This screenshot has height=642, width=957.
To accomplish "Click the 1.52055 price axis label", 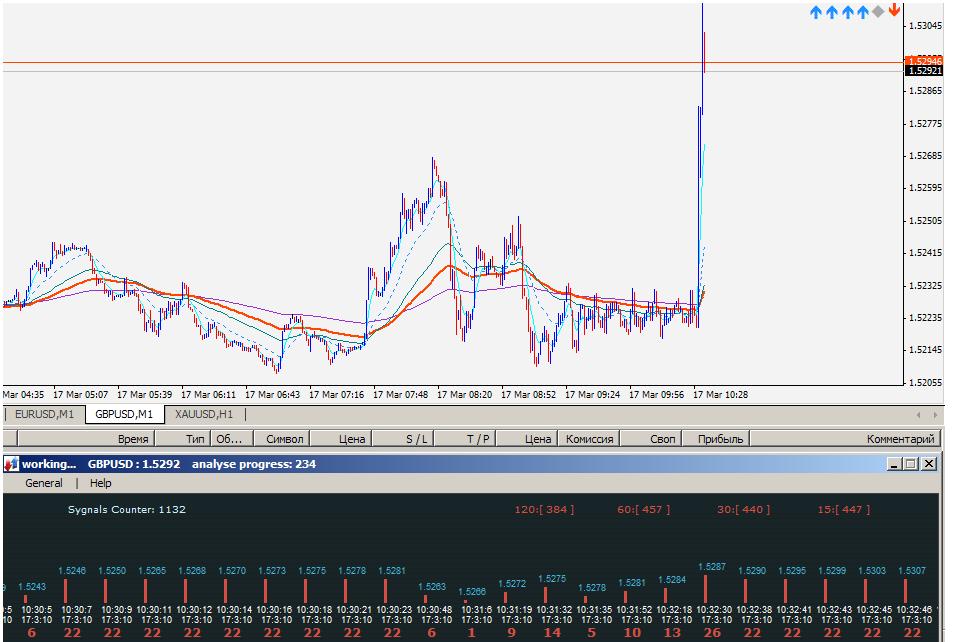I will (925, 383).
